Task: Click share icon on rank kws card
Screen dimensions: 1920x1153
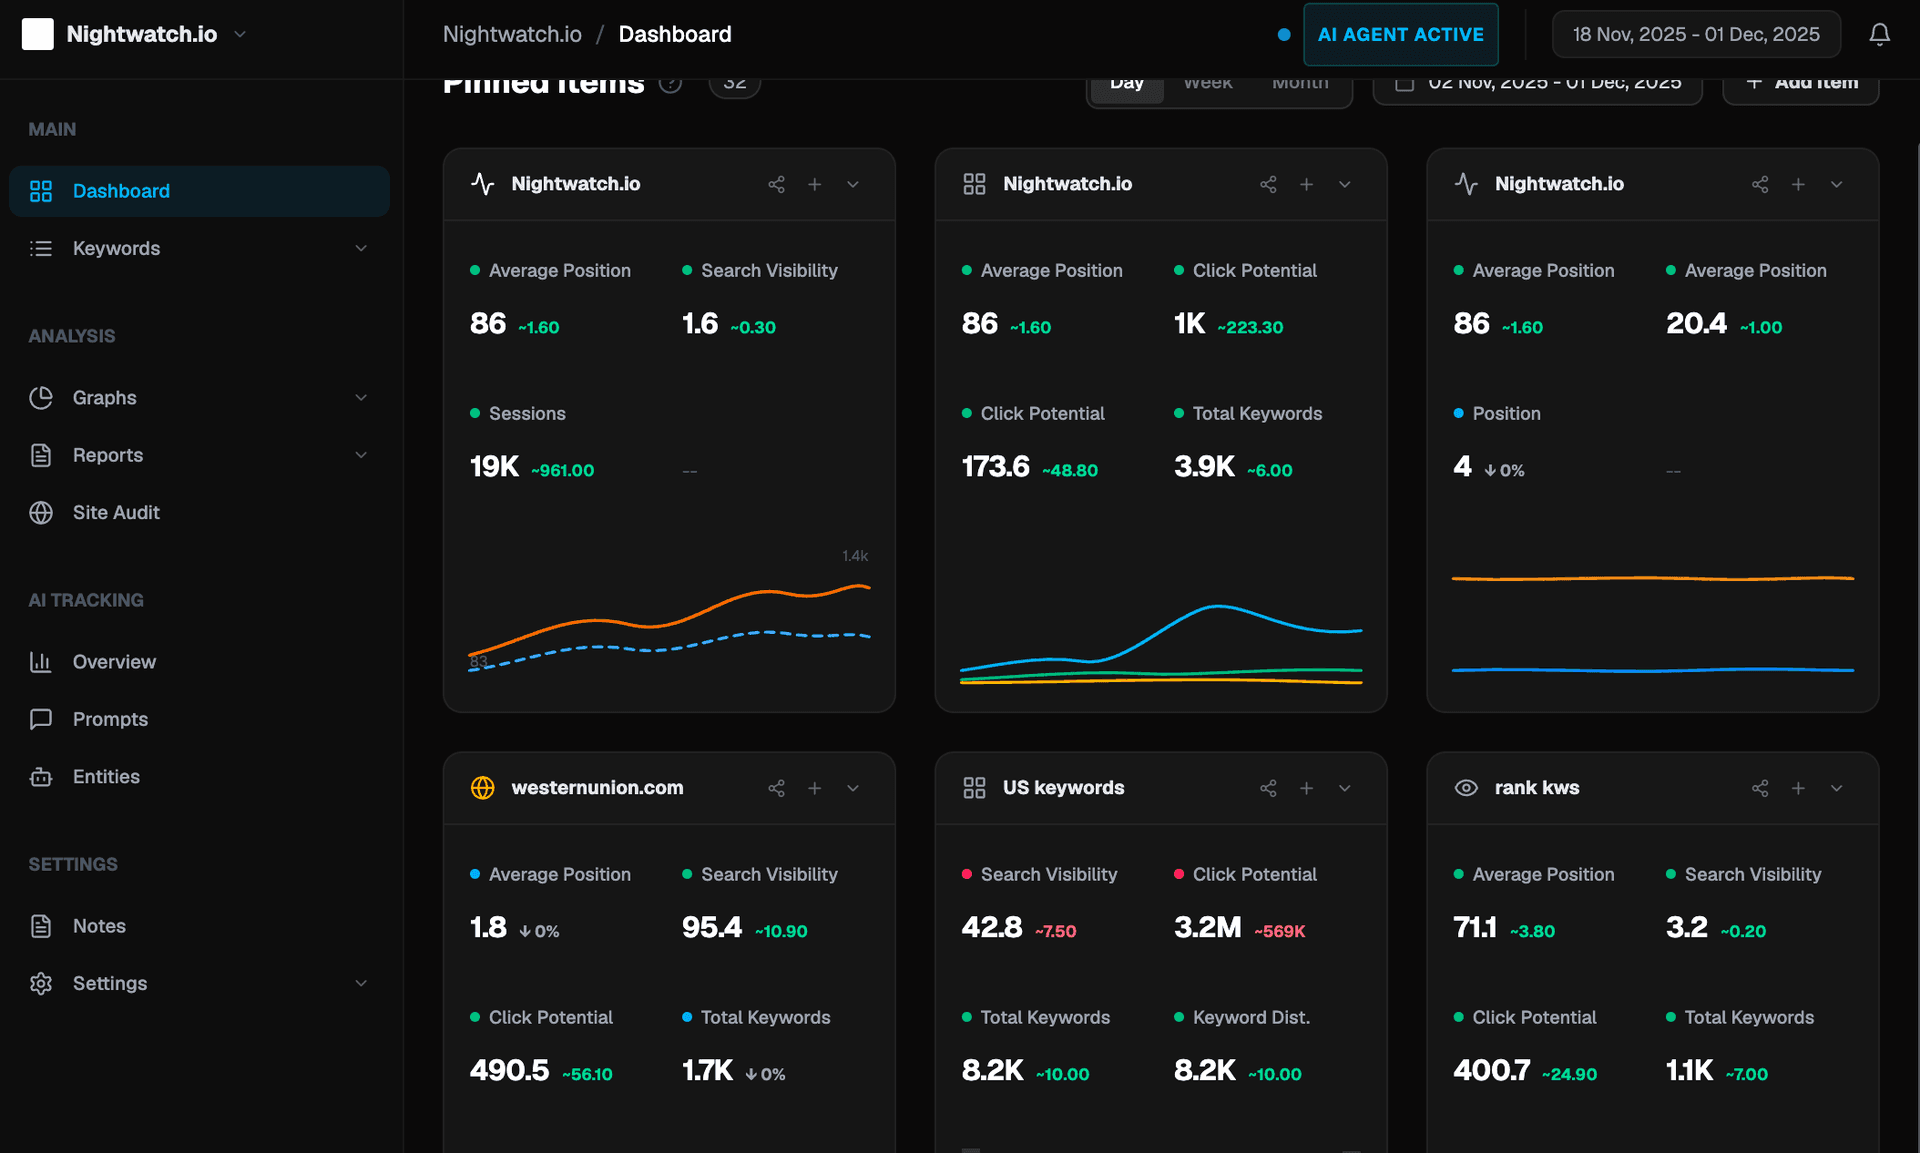Action: click(x=1760, y=788)
